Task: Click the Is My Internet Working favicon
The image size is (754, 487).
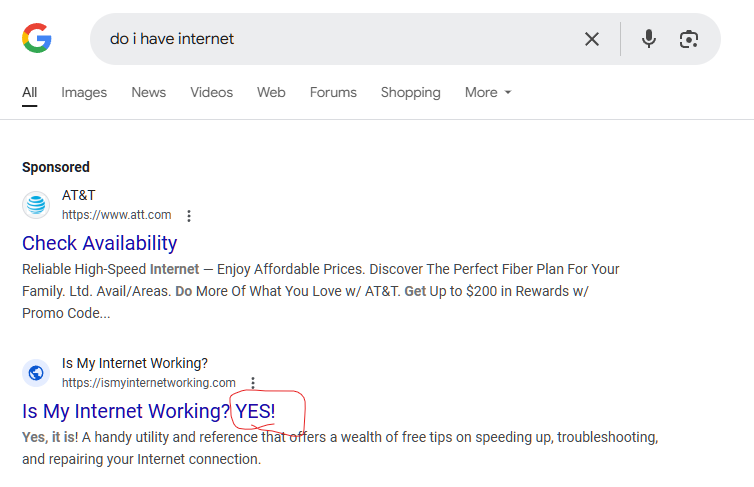Action: pyautogui.click(x=37, y=373)
